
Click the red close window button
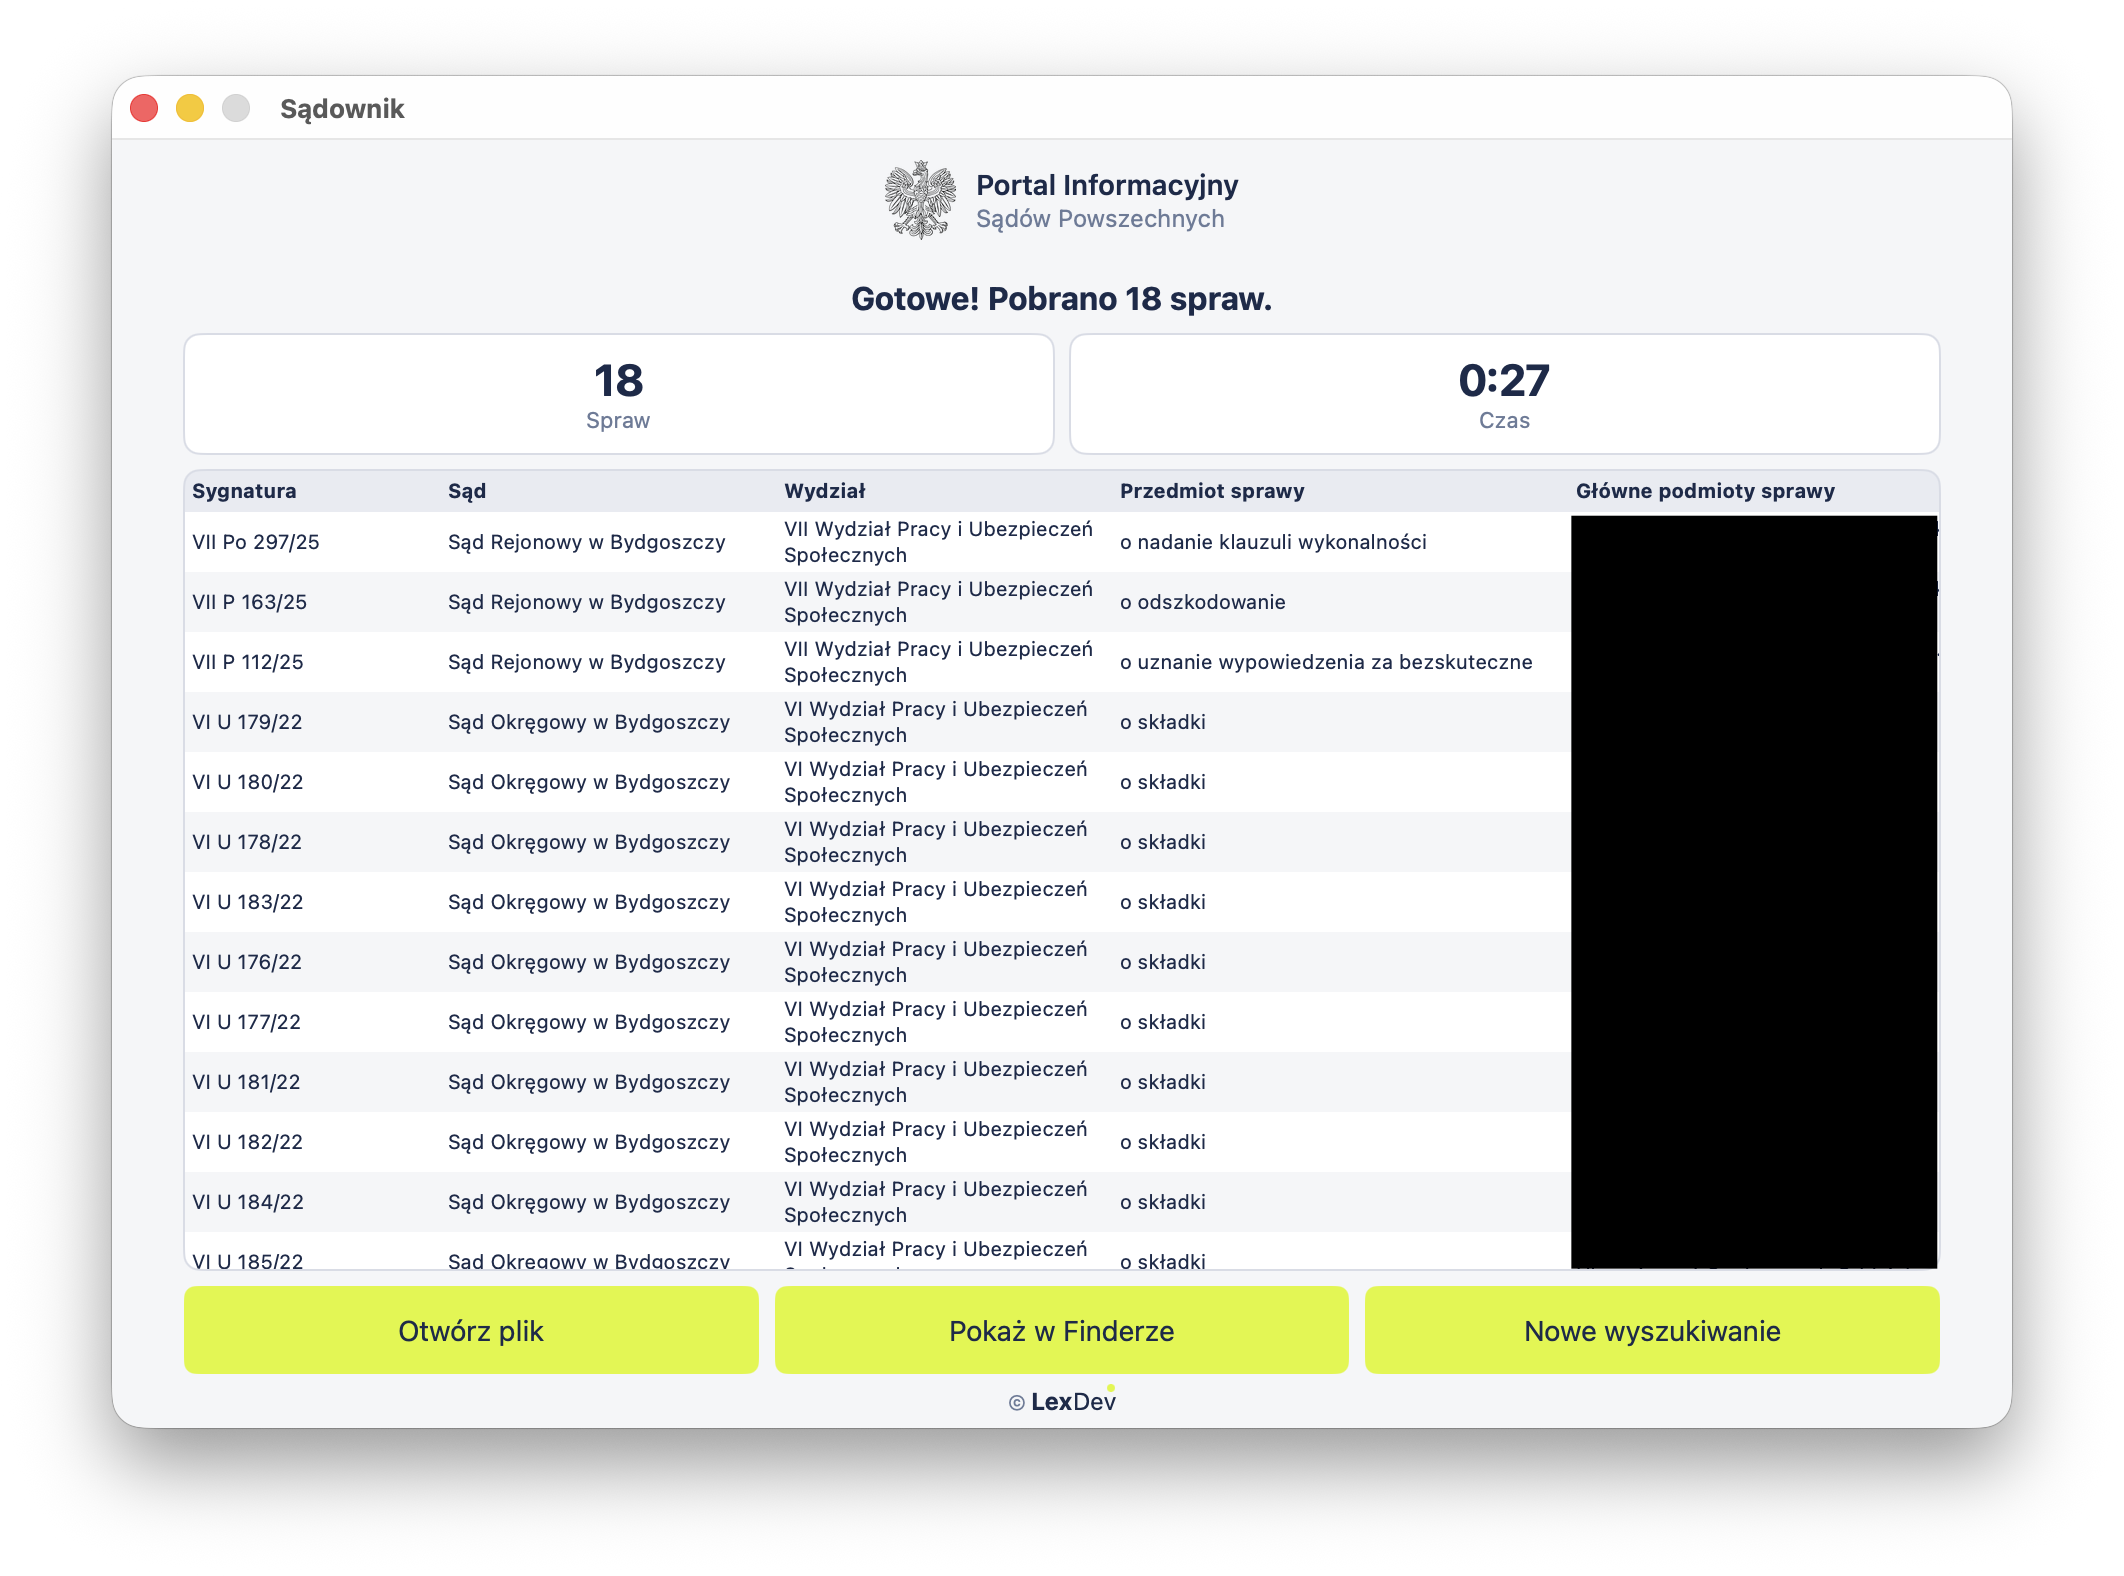pos(144,108)
